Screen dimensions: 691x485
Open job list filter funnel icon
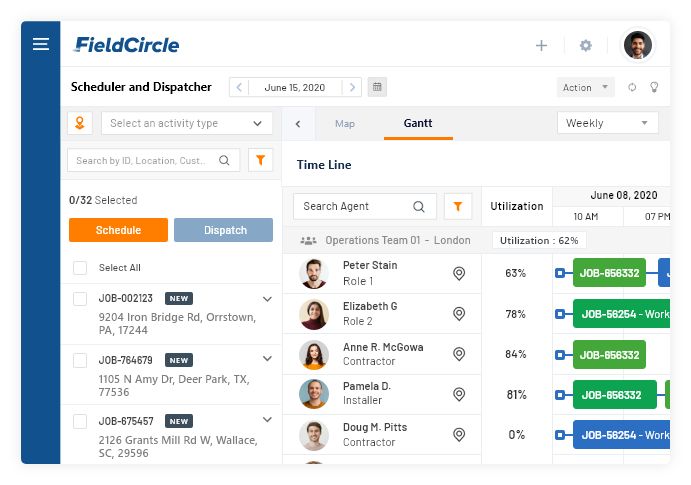point(260,160)
